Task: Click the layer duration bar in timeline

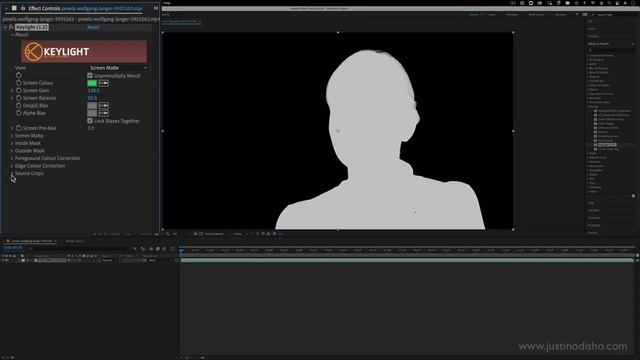Action: [407, 260]
